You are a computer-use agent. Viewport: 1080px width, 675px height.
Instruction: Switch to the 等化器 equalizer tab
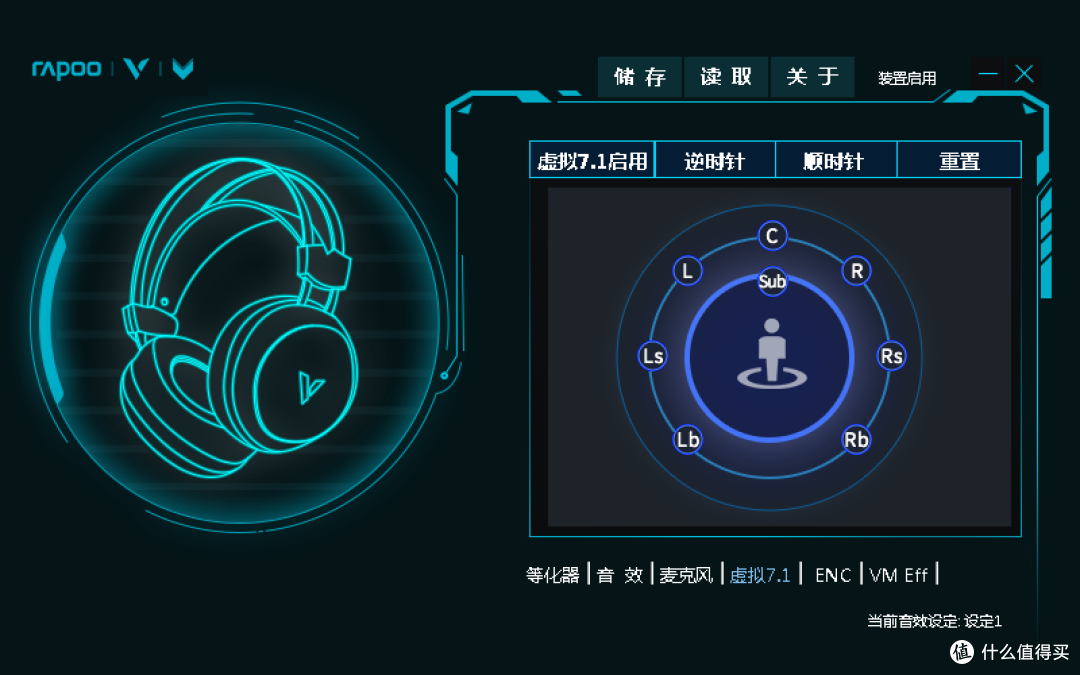click(552, 574)
